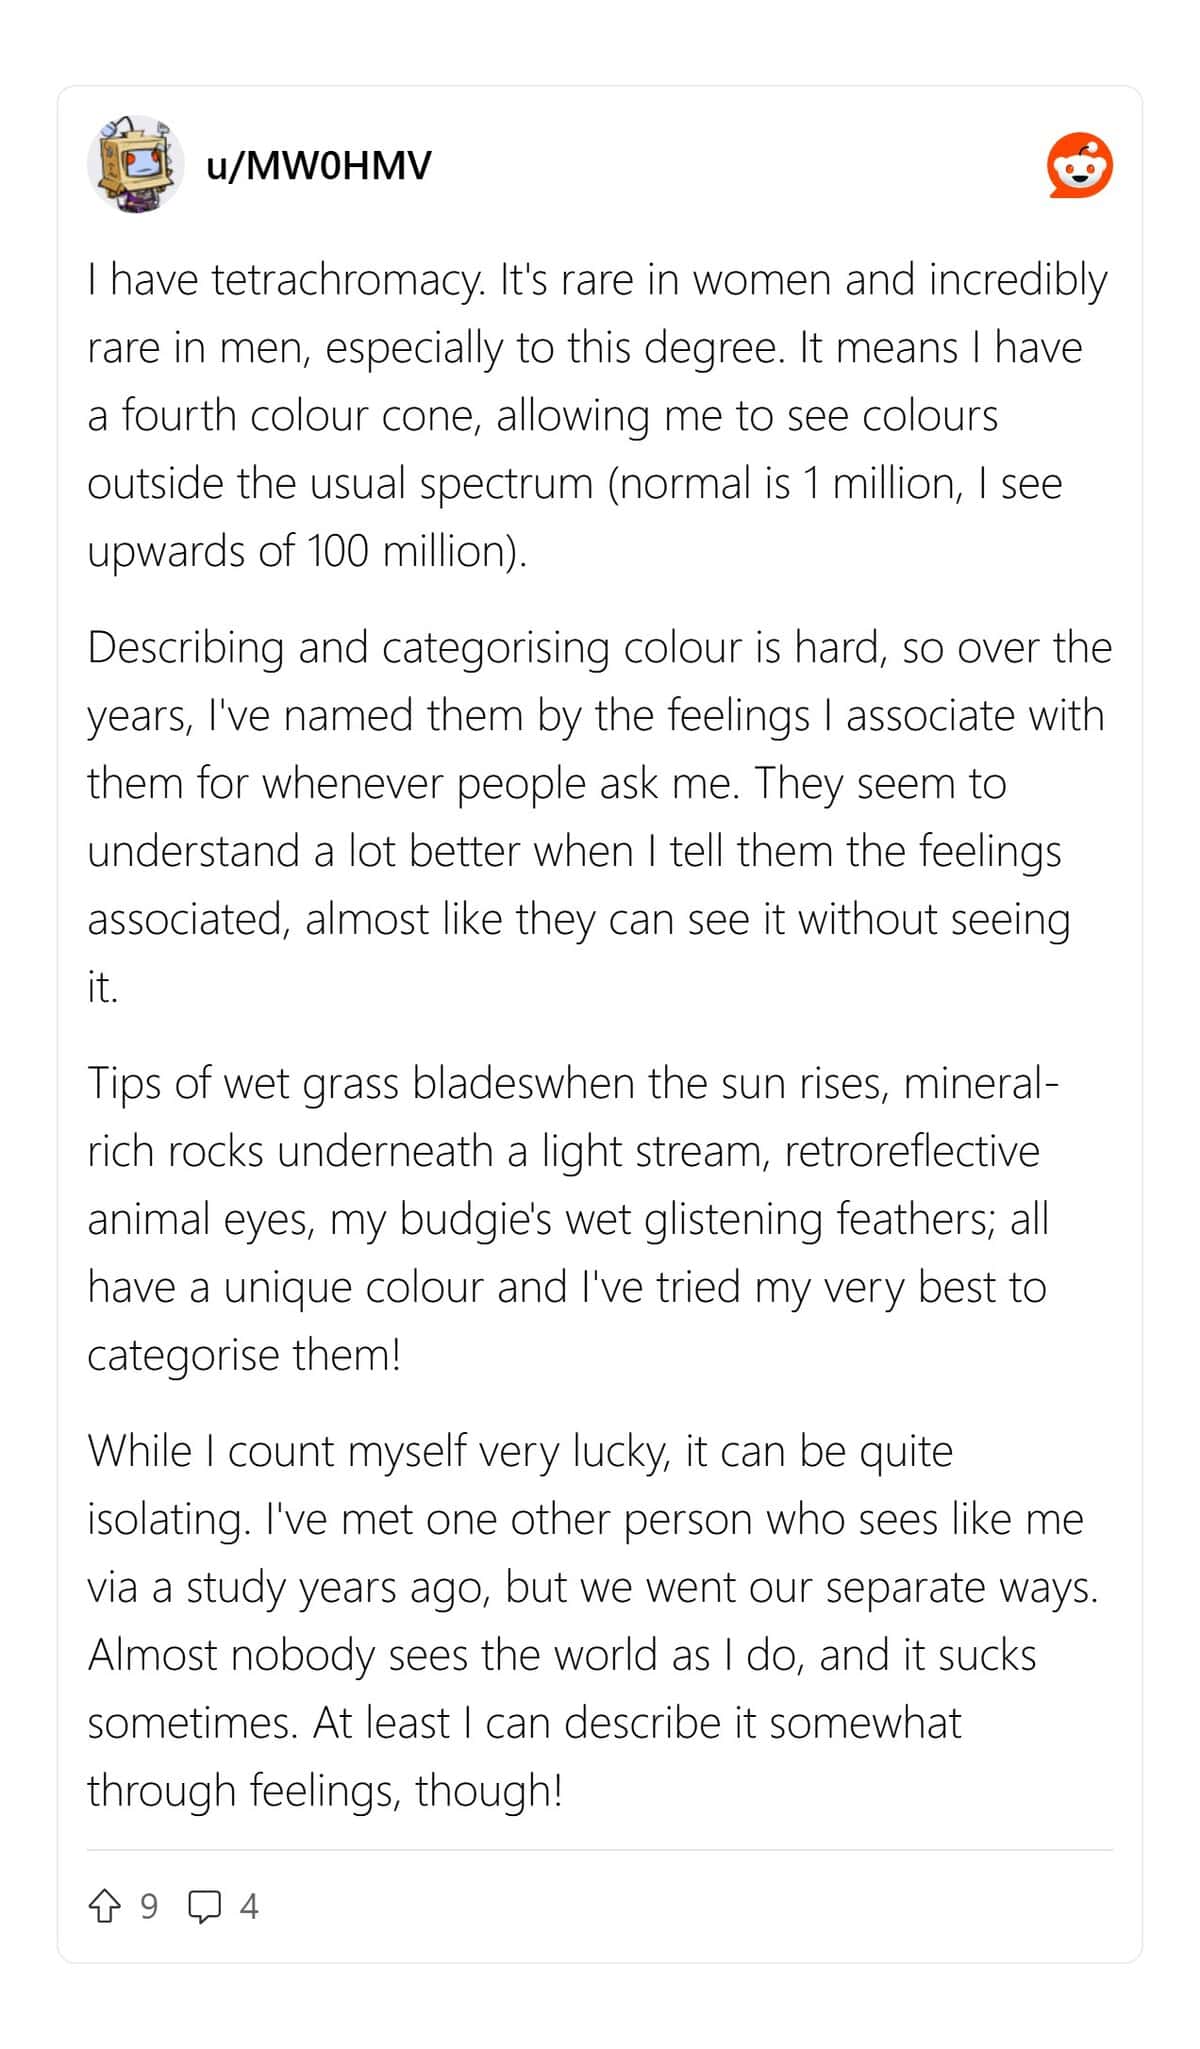Image resolution: width=1200 pixels, height=2049 pixels.
Task: Click the word "isolating" in the last paragraph
Action: pyautogui.click(x=169, y=1520)
